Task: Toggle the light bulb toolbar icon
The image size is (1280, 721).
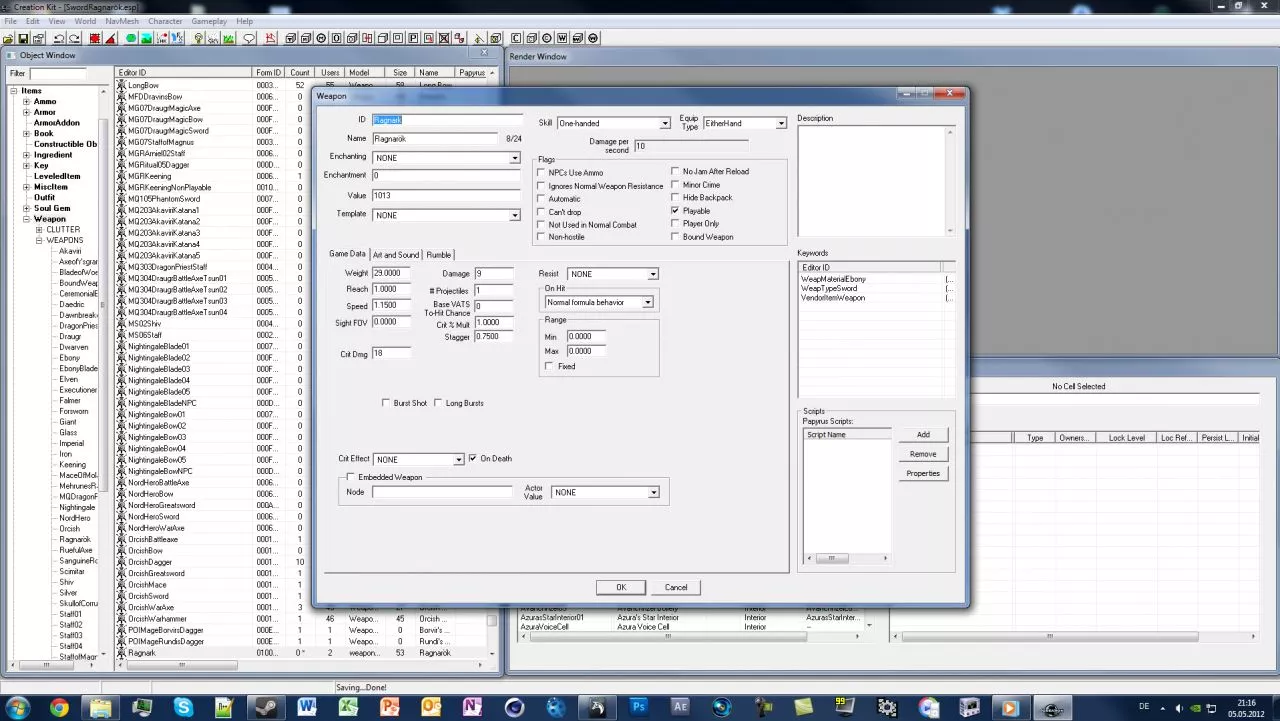Action: click(199, 38)
